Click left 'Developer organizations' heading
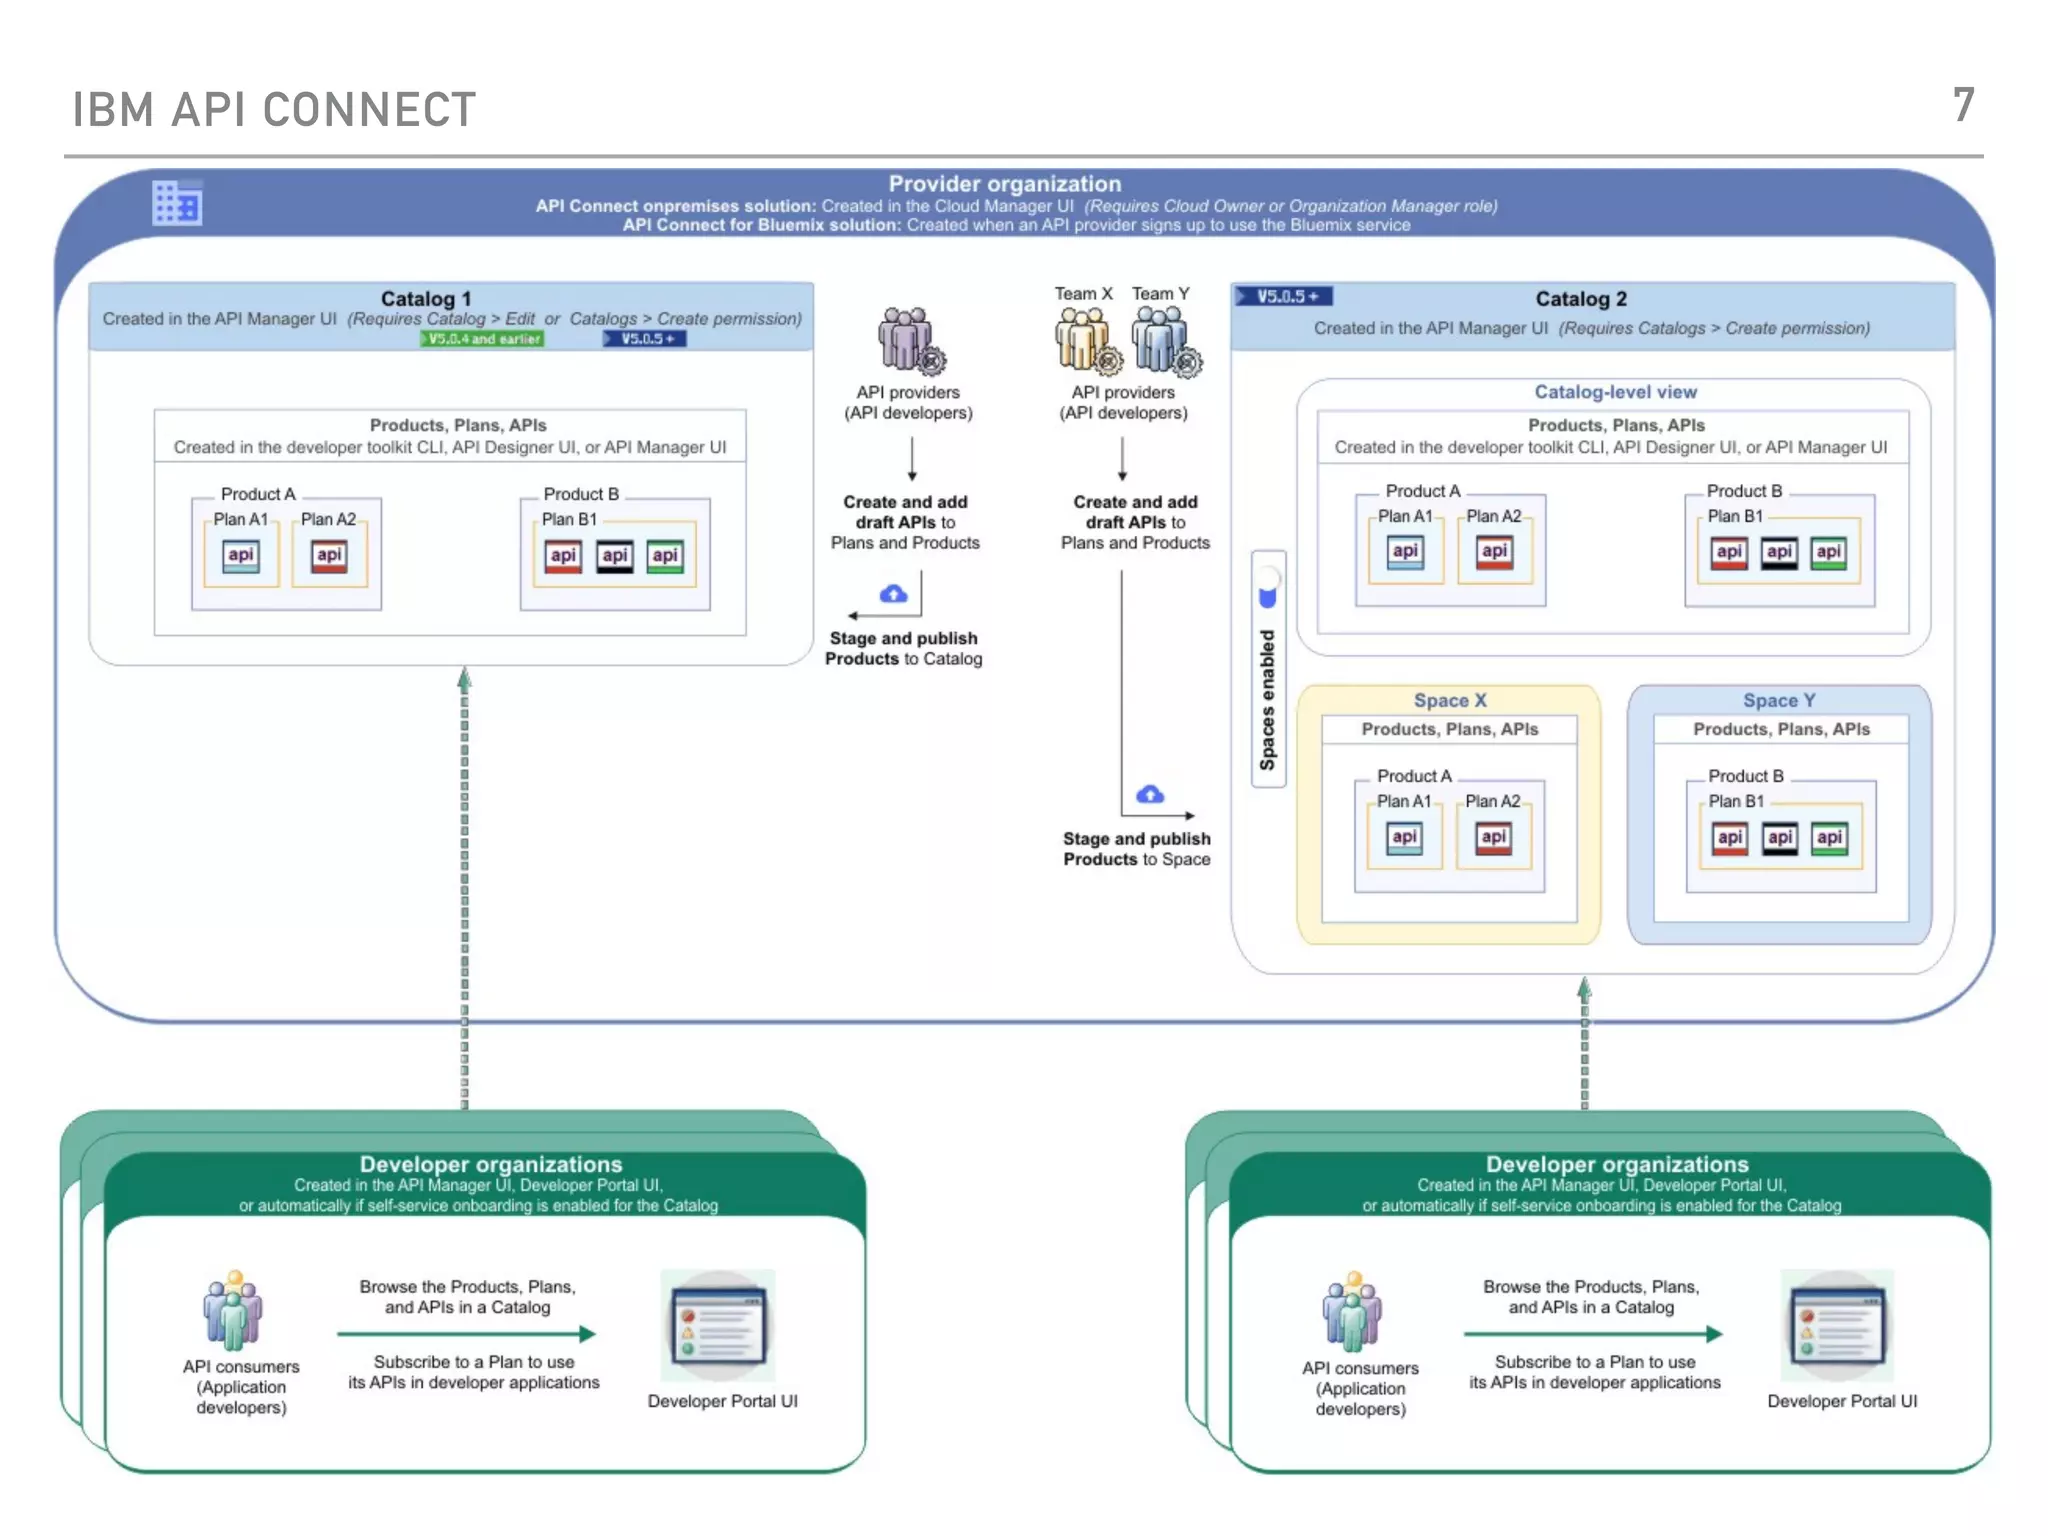 pos(491,1164)
